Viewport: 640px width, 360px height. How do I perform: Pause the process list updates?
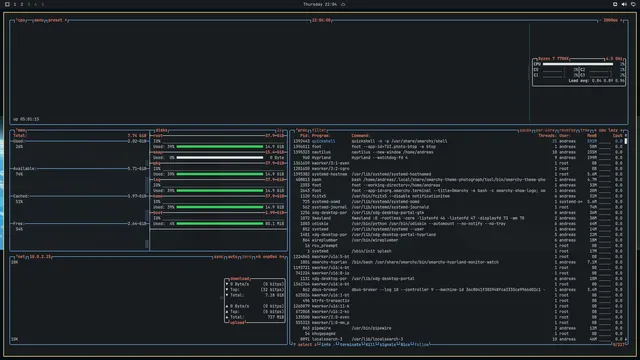click(525, 130)
